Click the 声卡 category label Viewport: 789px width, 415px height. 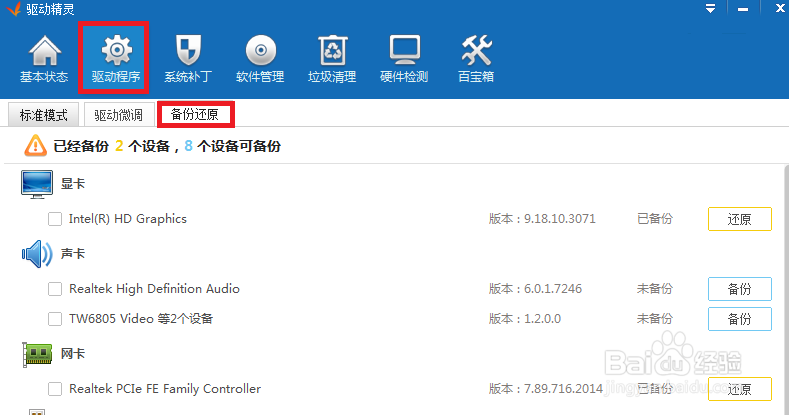(x=73, y=254)
